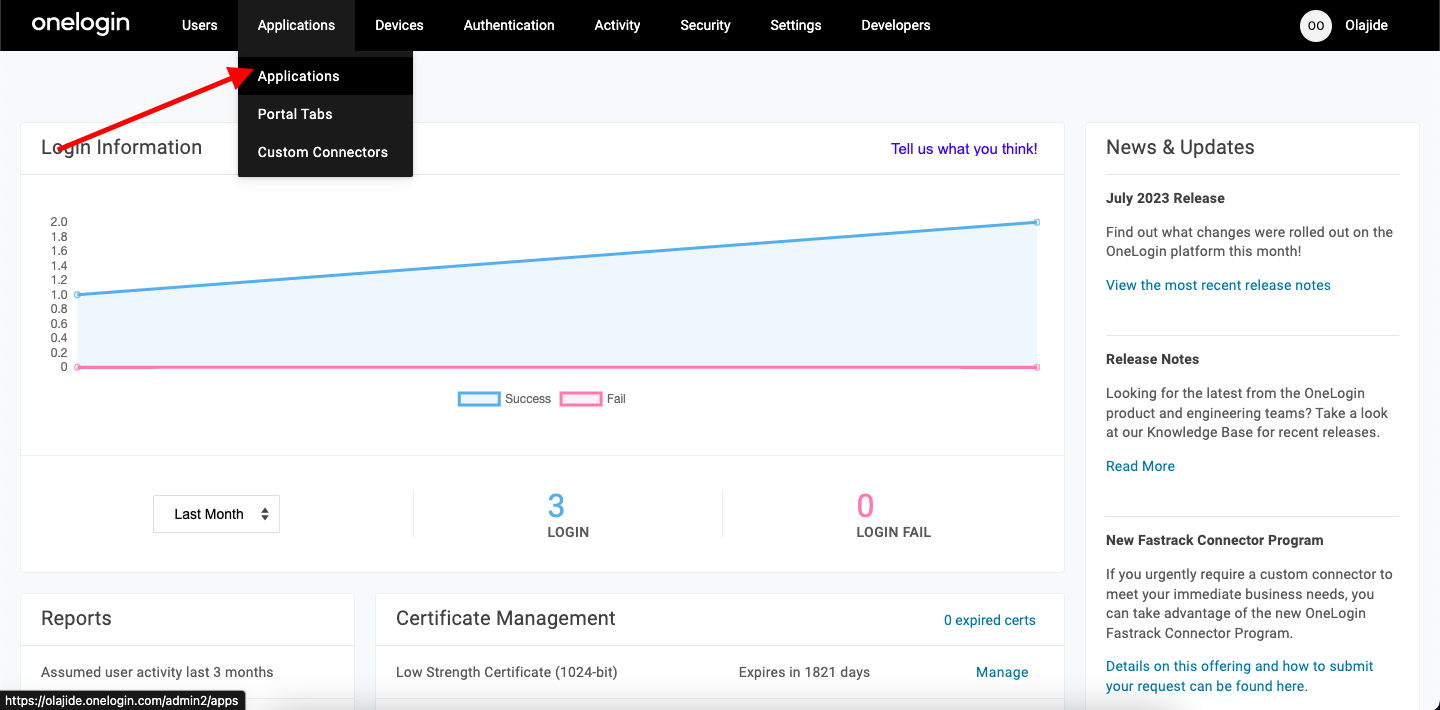Toggle the Fail legend swatch
Image resolution: width=1440 pixels, height=710 pixels.
pyautogui.click(x=581, y=399)
